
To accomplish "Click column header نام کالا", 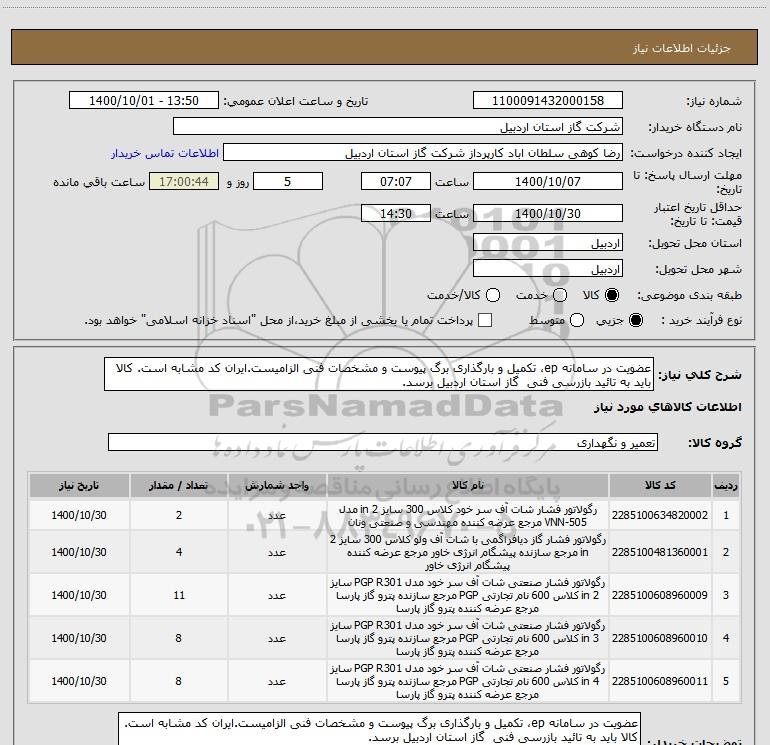I will tap(468, 486).
